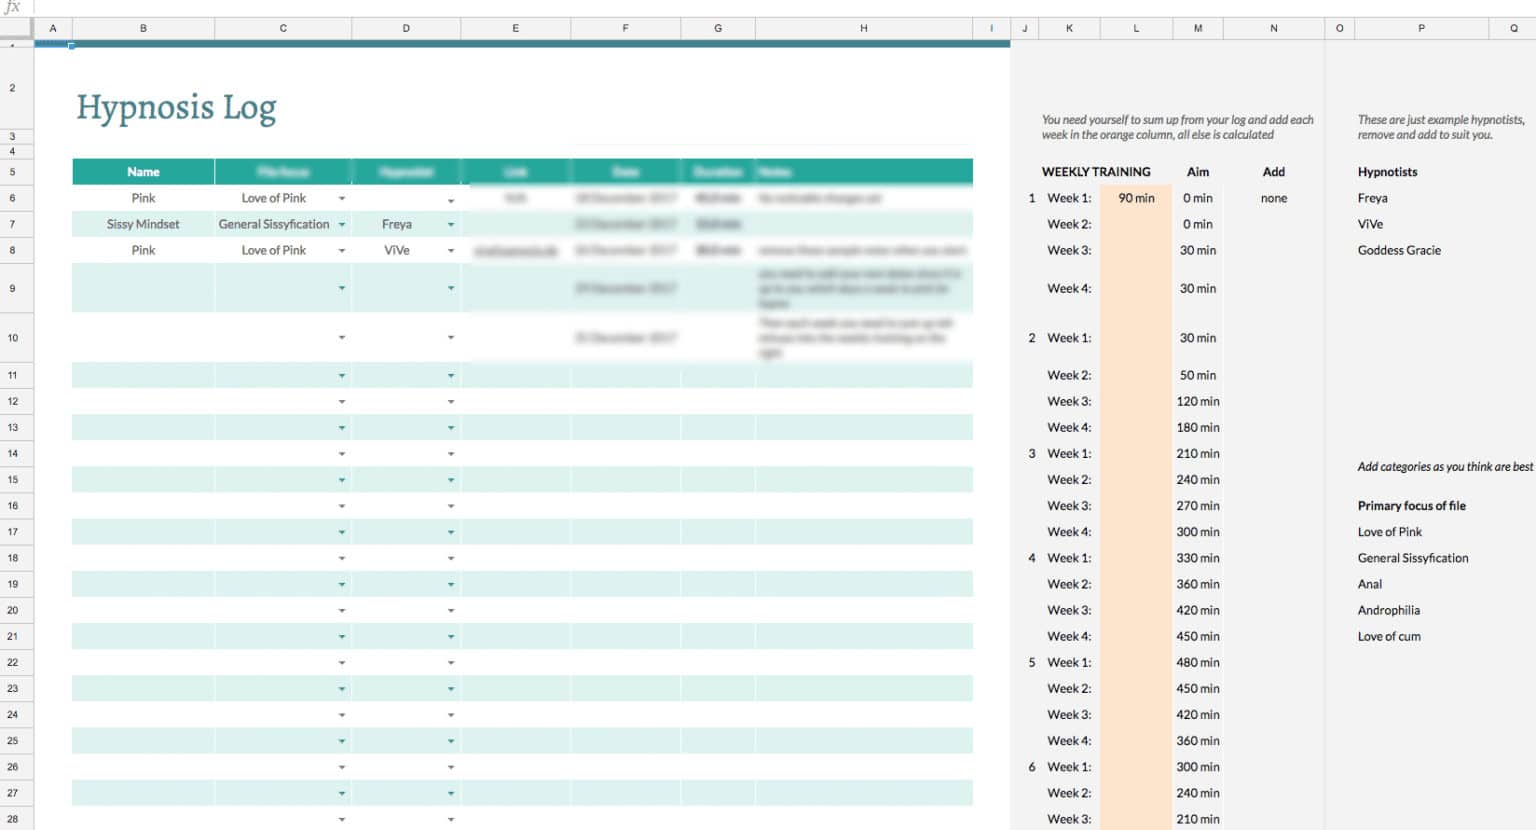Screen dimensions: 1536x830
Task: Select the column H header
Action: [863, 28]
